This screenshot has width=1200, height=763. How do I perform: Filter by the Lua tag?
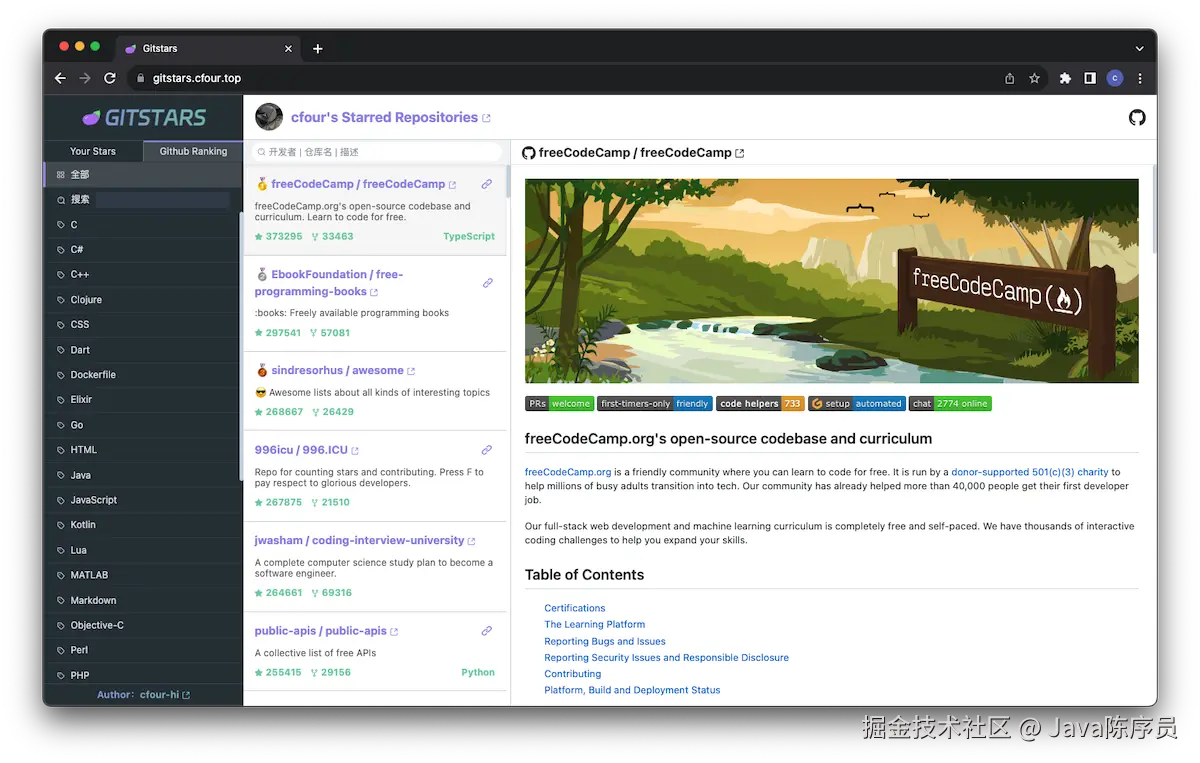(x=143, y=550)
